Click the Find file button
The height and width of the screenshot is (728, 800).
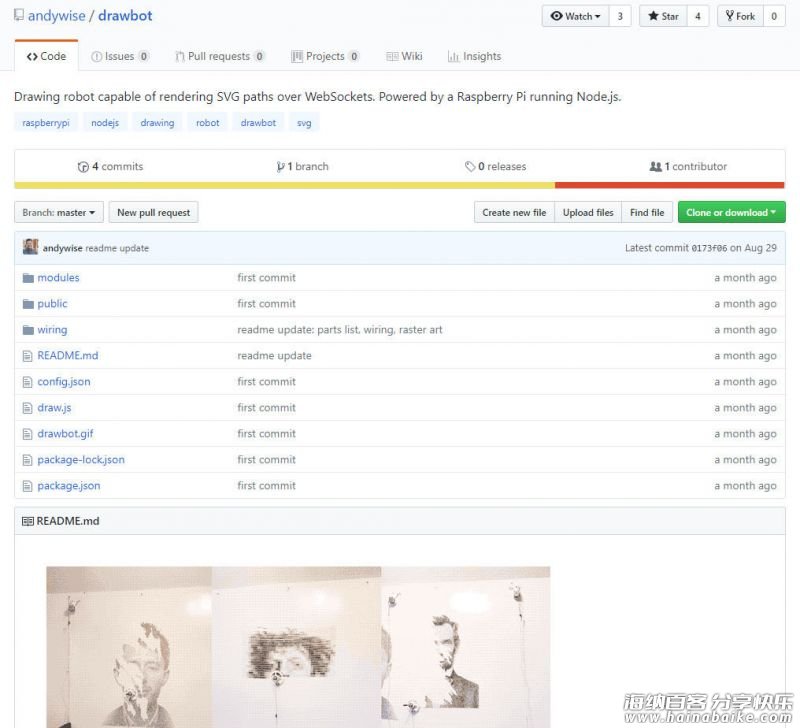click(647, 212)
